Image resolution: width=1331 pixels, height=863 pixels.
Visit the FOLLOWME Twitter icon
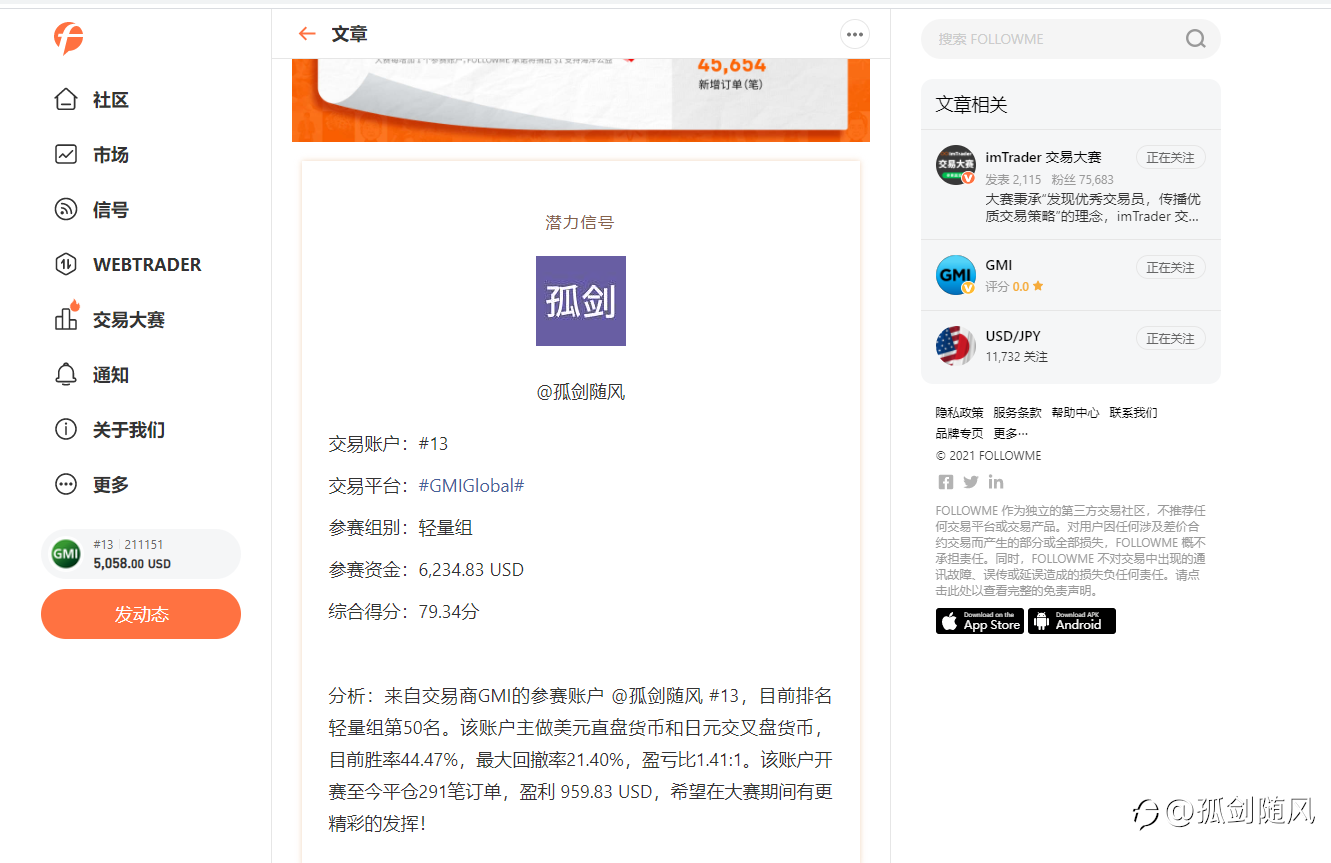click(x=971, y=482)
